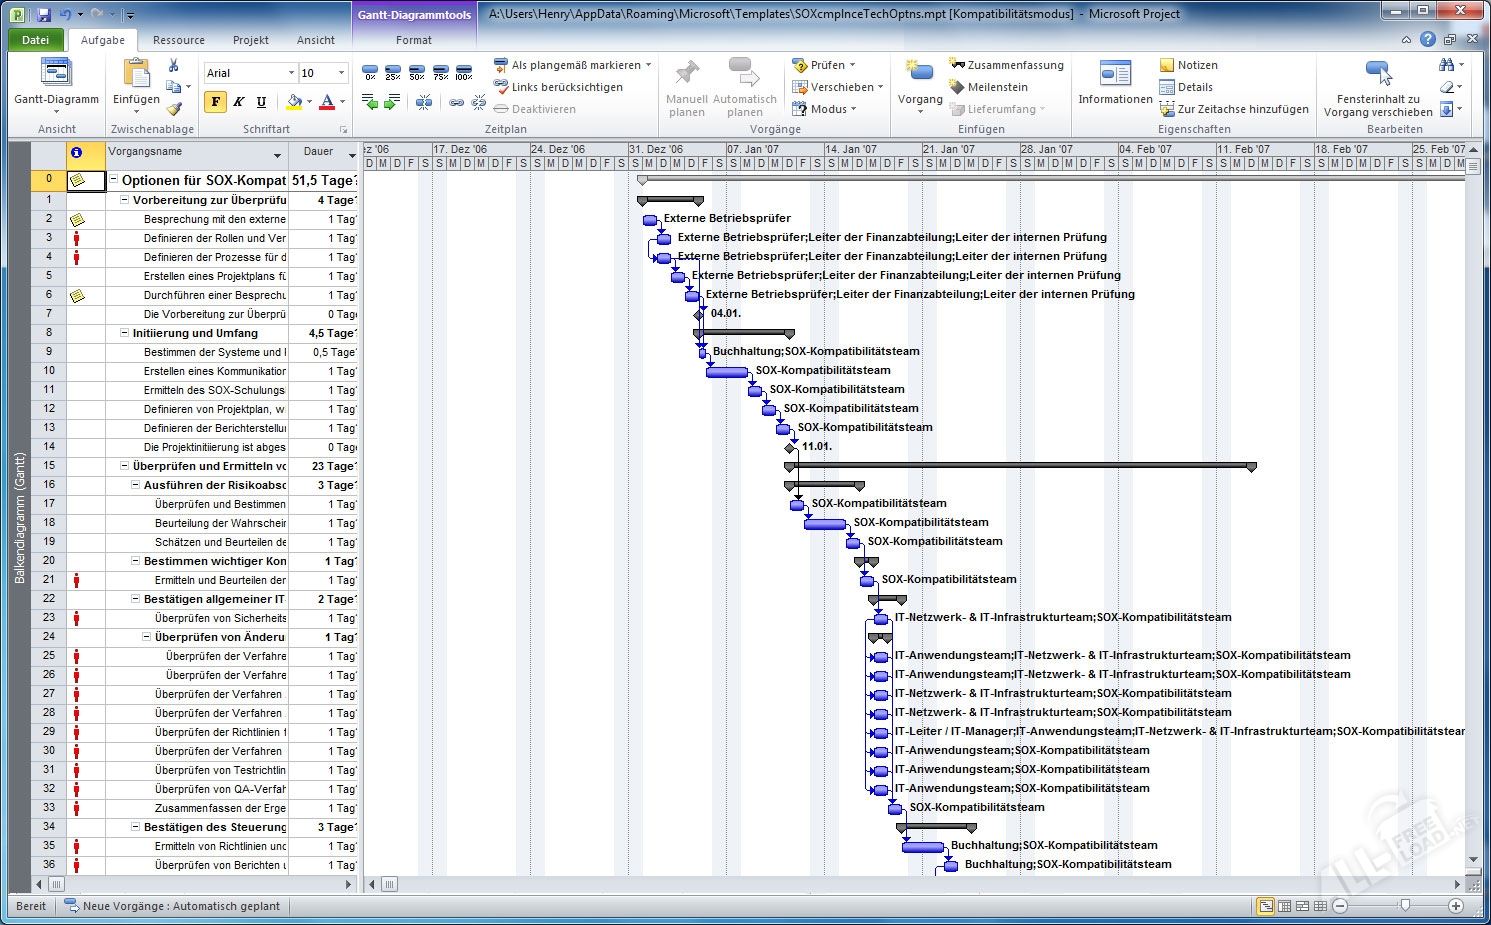Collapse the 'Initiierung und Umfang' summary task
1491x925 pixels.
click(x=125, y=333)
